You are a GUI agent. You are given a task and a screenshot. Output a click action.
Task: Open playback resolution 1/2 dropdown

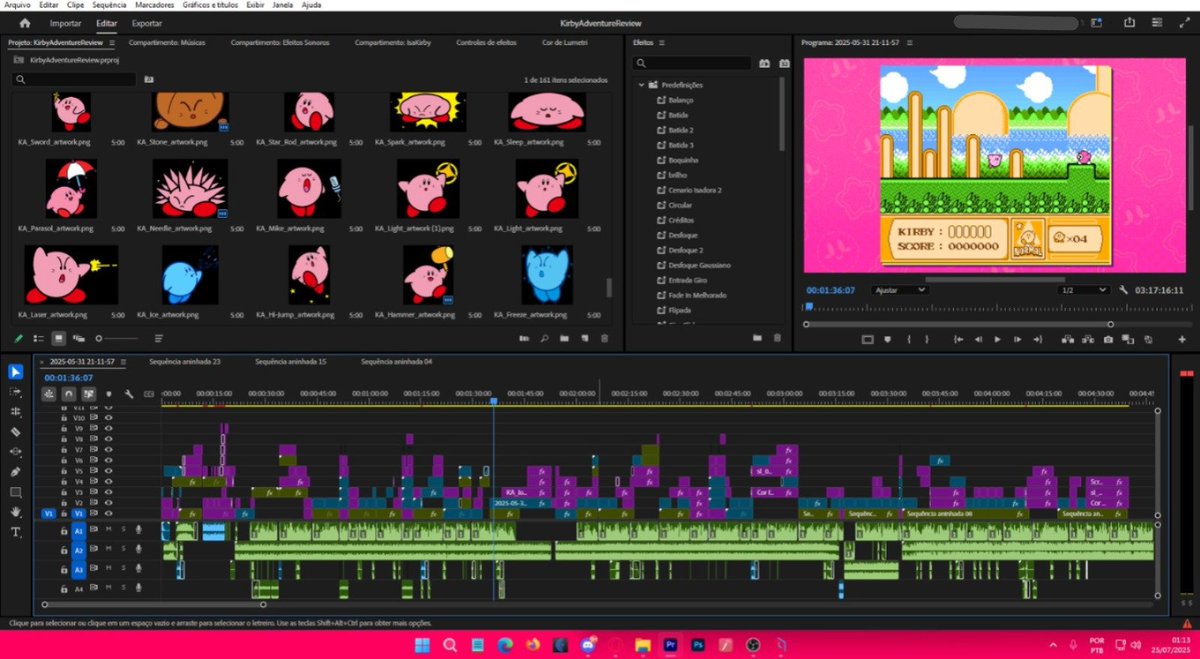[1084, 290]
